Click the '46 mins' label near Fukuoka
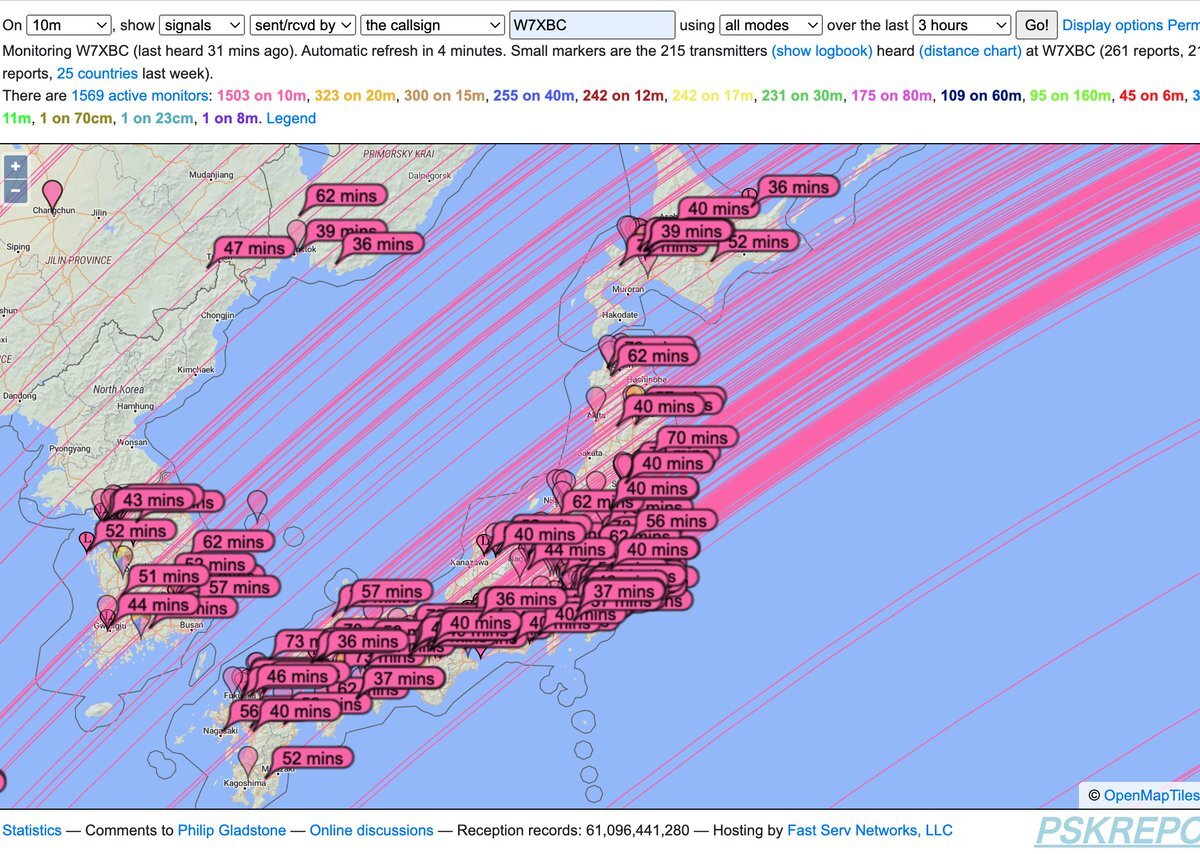The image size is (1200, 854). click(x=296, y=676)
